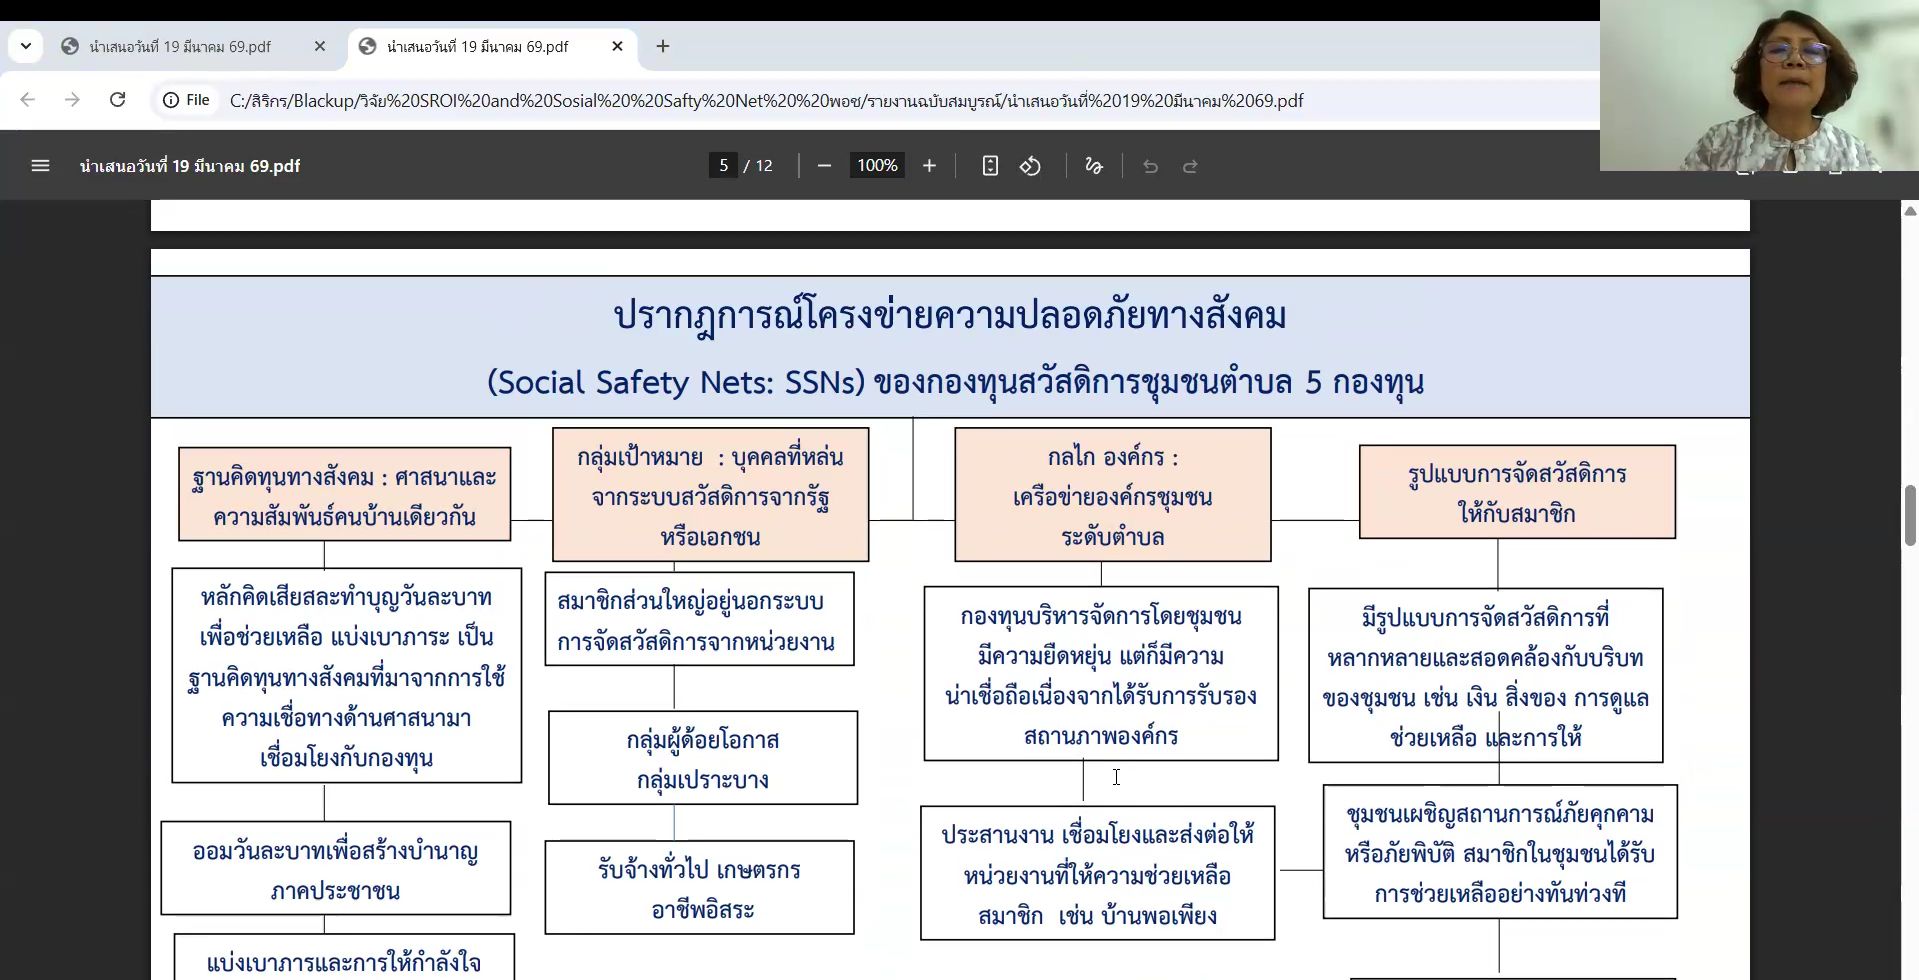Close the second active PDF tab
This screenshot has width=1919, height=980.
coord(617,46)
